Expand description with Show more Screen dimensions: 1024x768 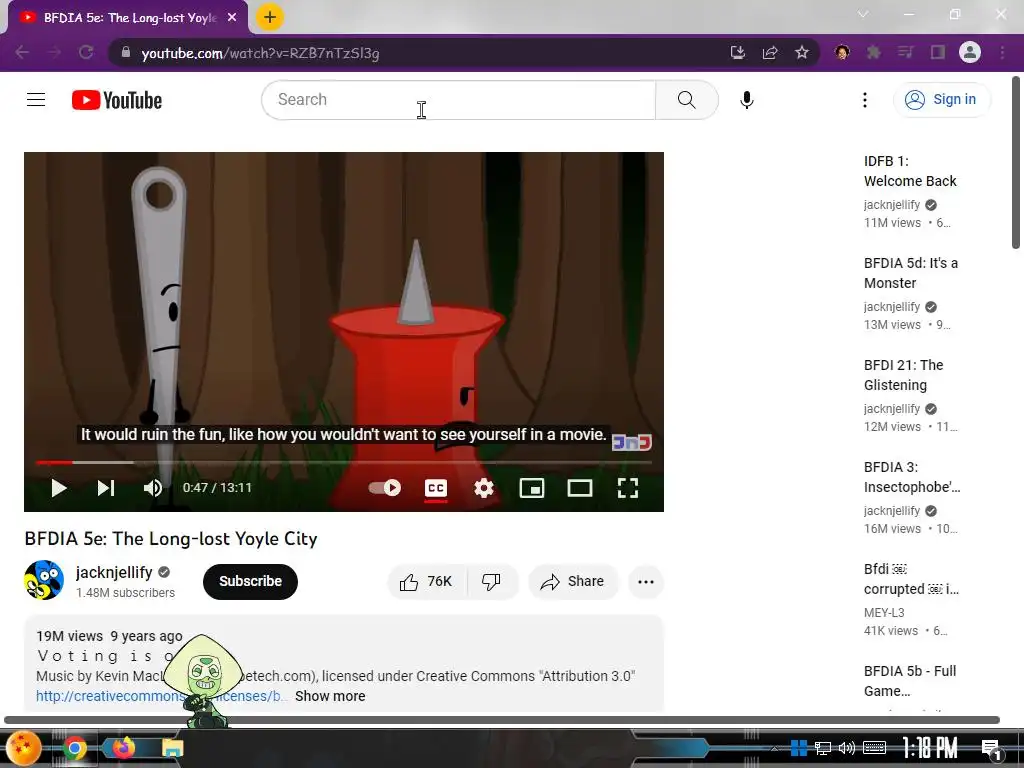pos(330,696)
